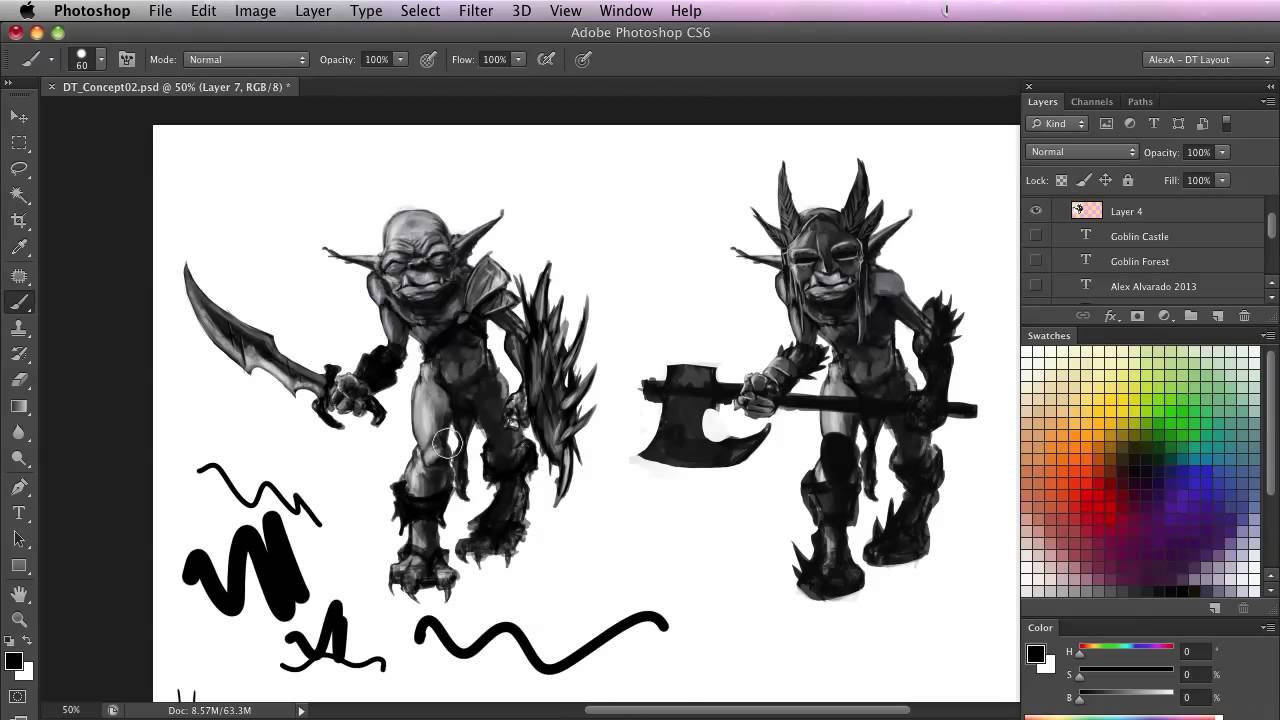Open the Select menu
This screenshot has height=720, width=1280.
(420, 11)
